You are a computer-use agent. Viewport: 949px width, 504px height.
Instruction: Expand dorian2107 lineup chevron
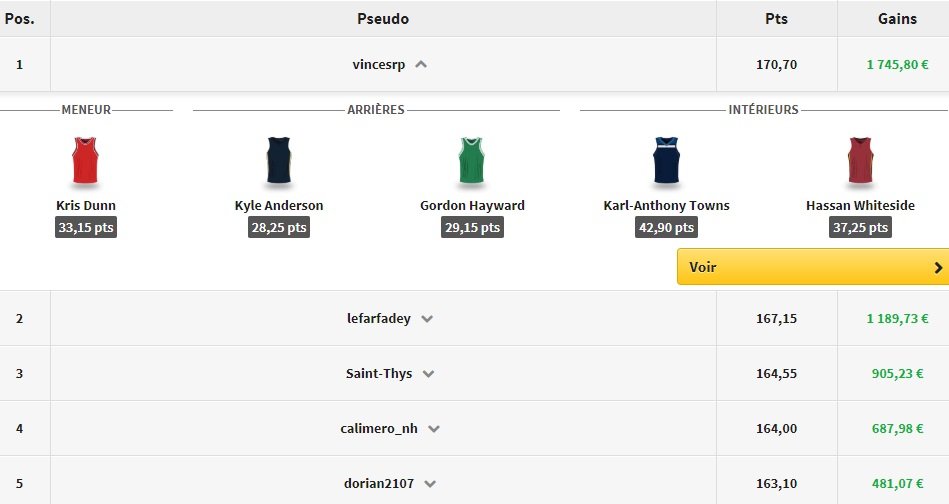pyautogui.click(x=430, y=484)
